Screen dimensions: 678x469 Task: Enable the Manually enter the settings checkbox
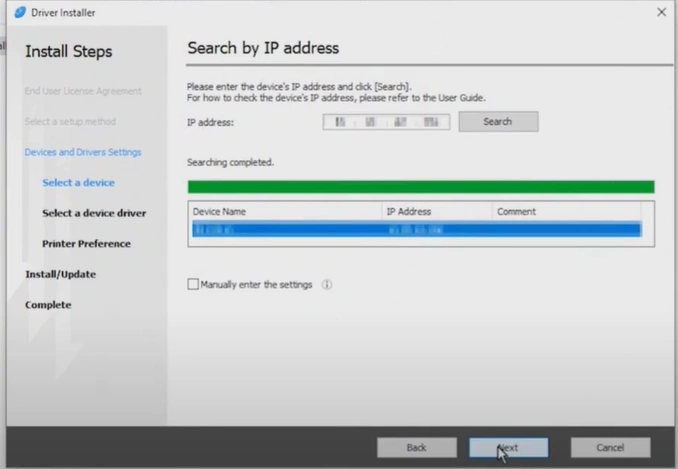pos(193,285)
